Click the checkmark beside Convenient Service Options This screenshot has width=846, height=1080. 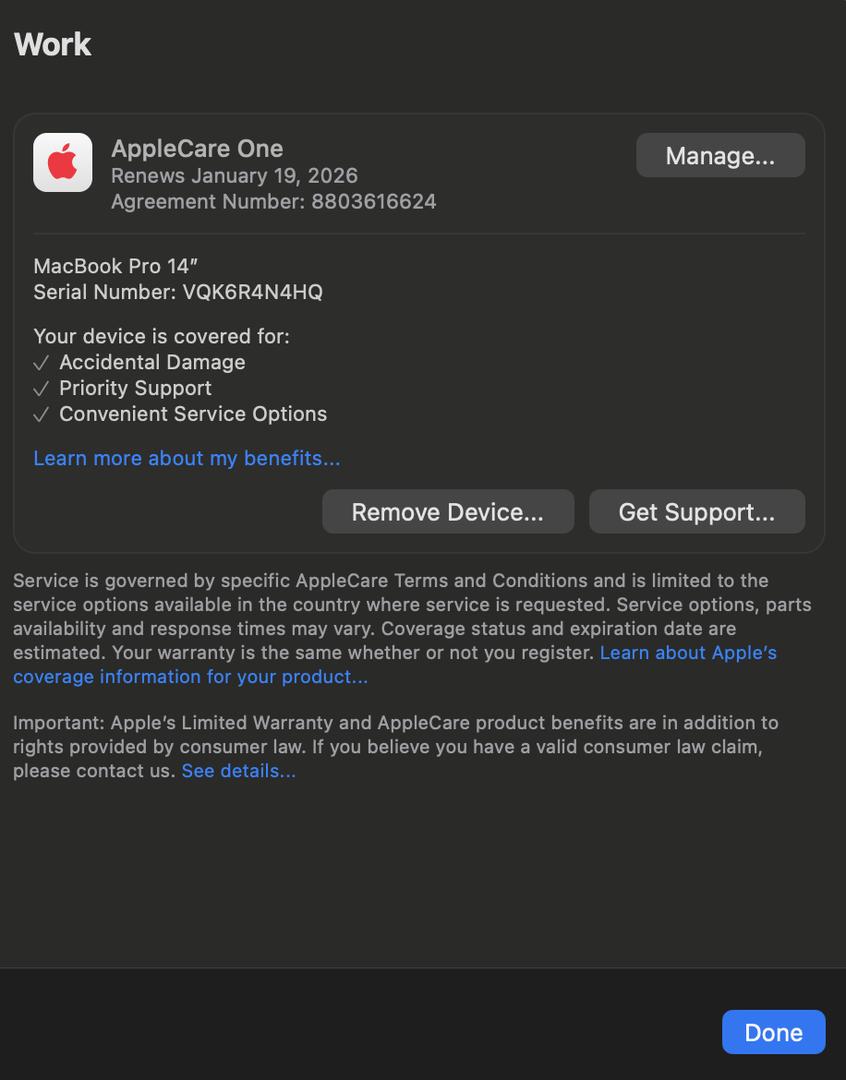(x=41, y=415)
